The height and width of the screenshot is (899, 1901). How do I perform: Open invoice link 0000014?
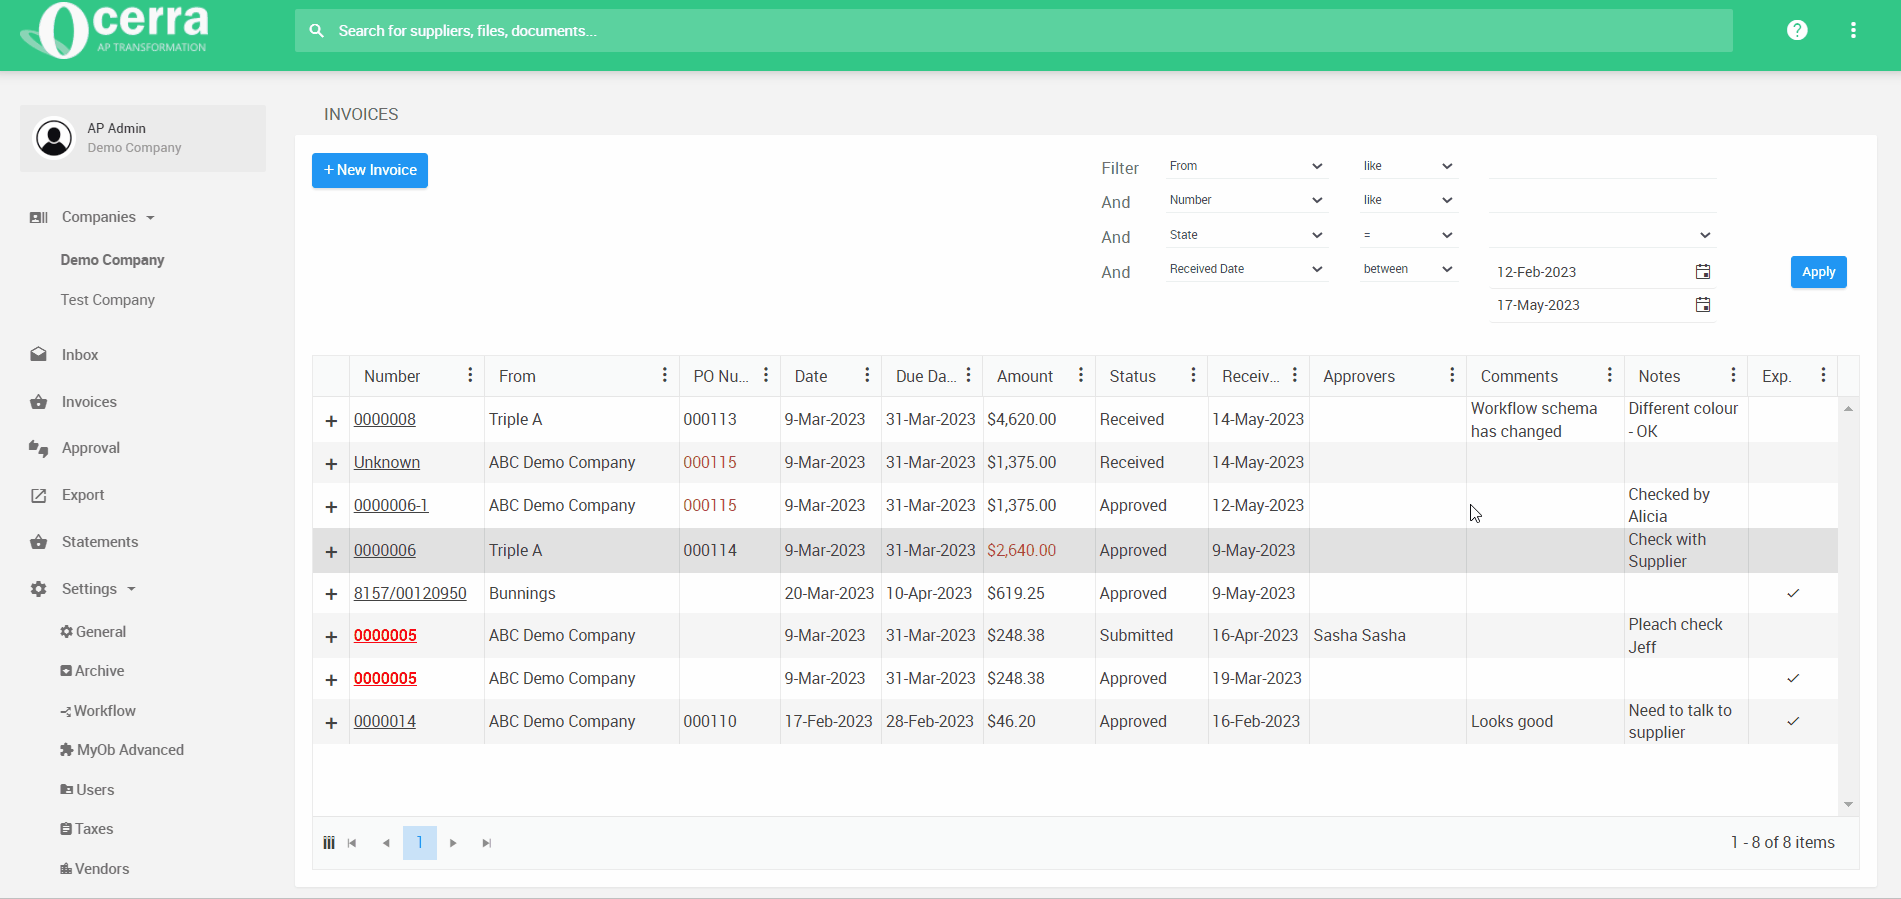(x=385, y=722)
